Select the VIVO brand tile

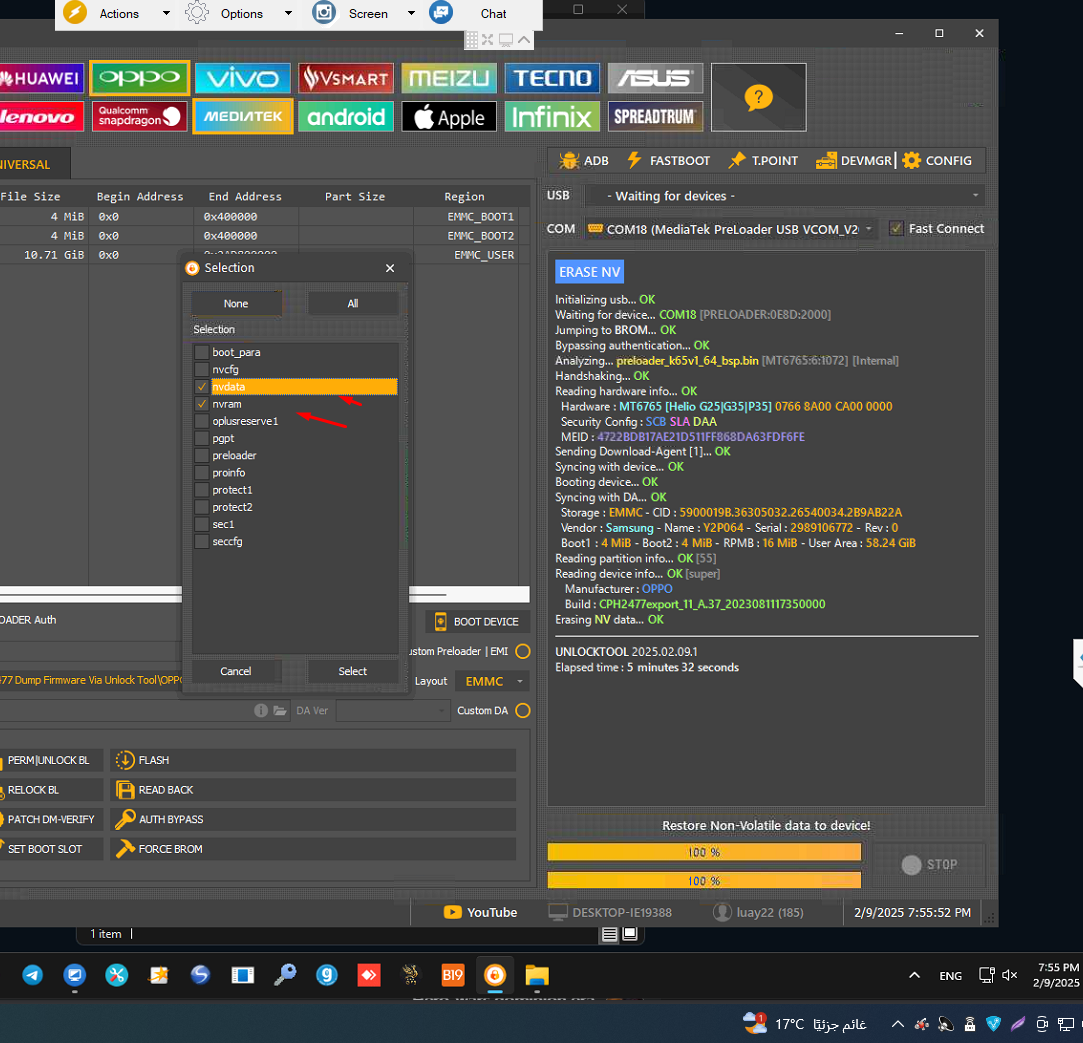point(242,78)
